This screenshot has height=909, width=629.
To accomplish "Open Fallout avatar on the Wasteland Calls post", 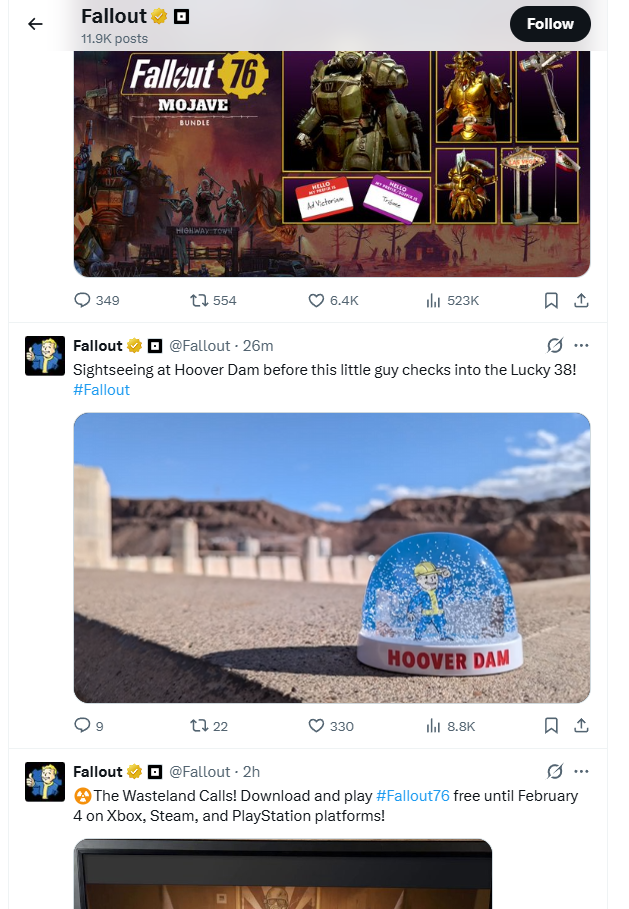I will [x=45, y=782].
